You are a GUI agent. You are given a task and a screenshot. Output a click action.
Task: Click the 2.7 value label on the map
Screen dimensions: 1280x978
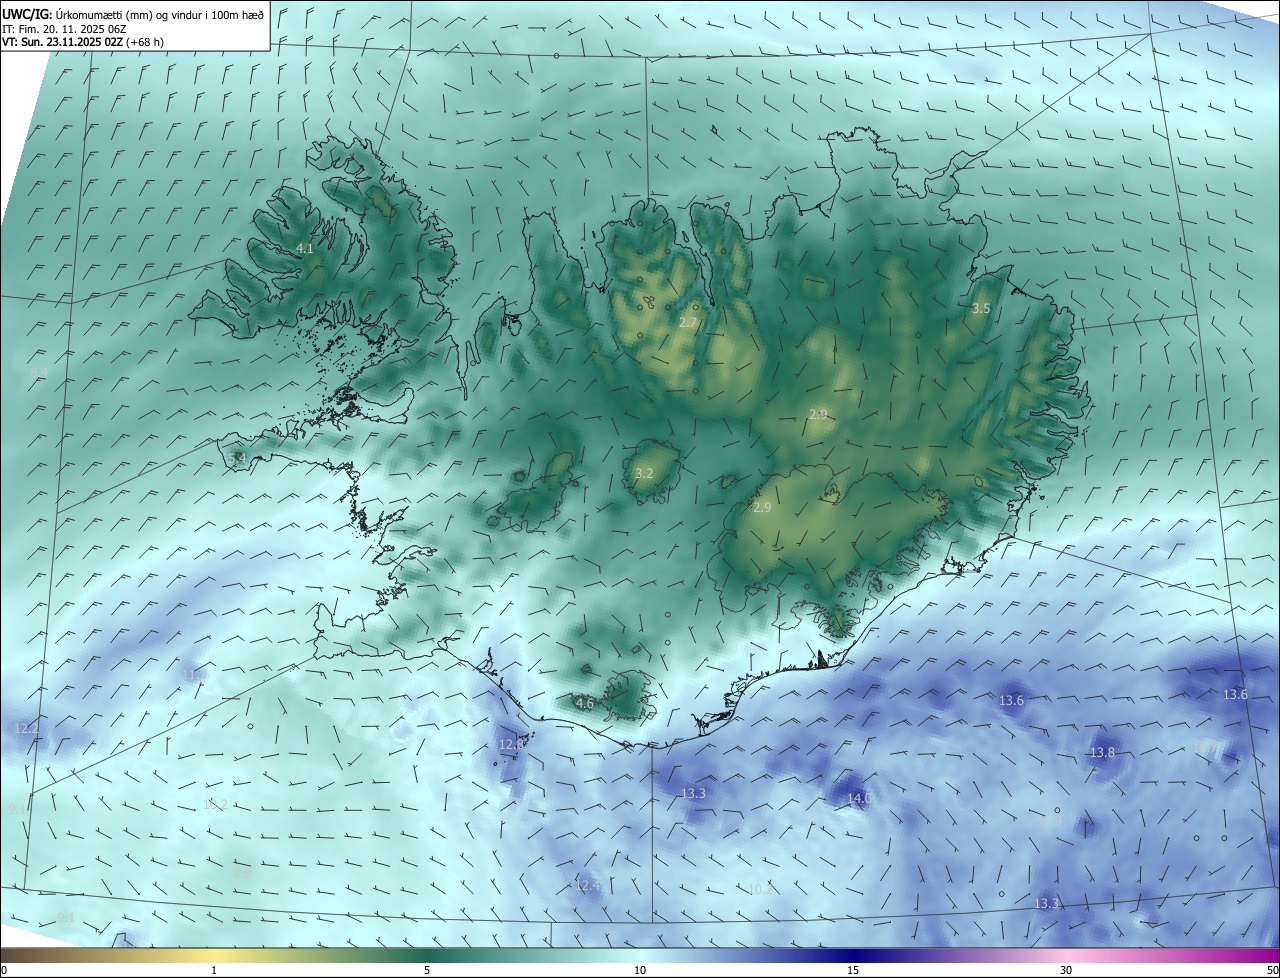pos(688,323)
